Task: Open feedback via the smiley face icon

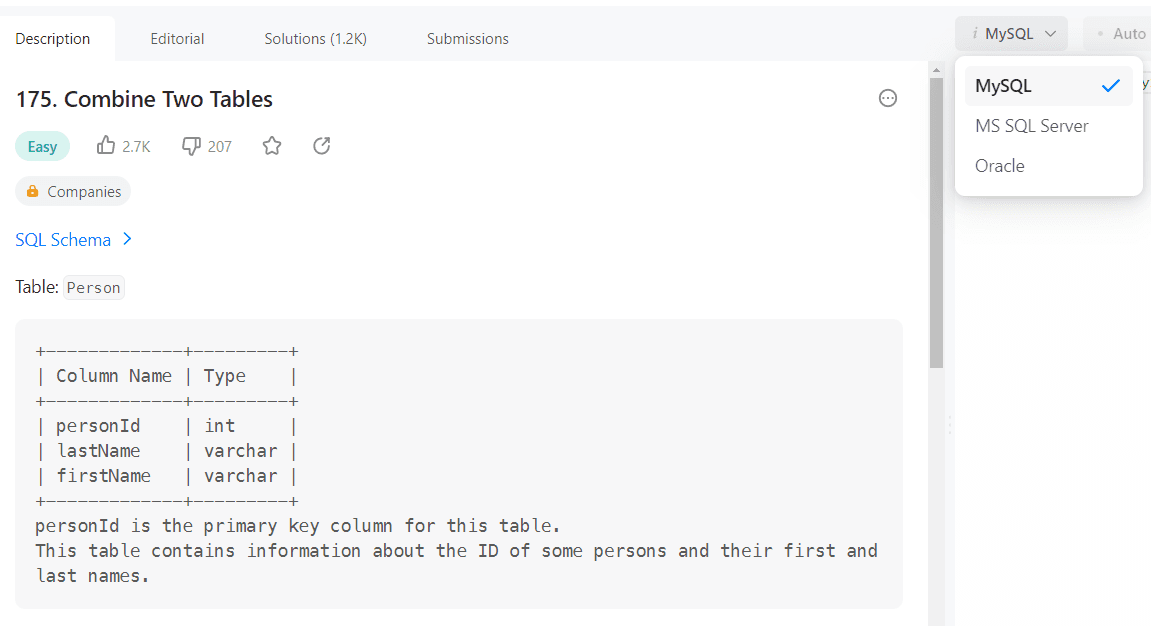Action: [x=888, y=97]
